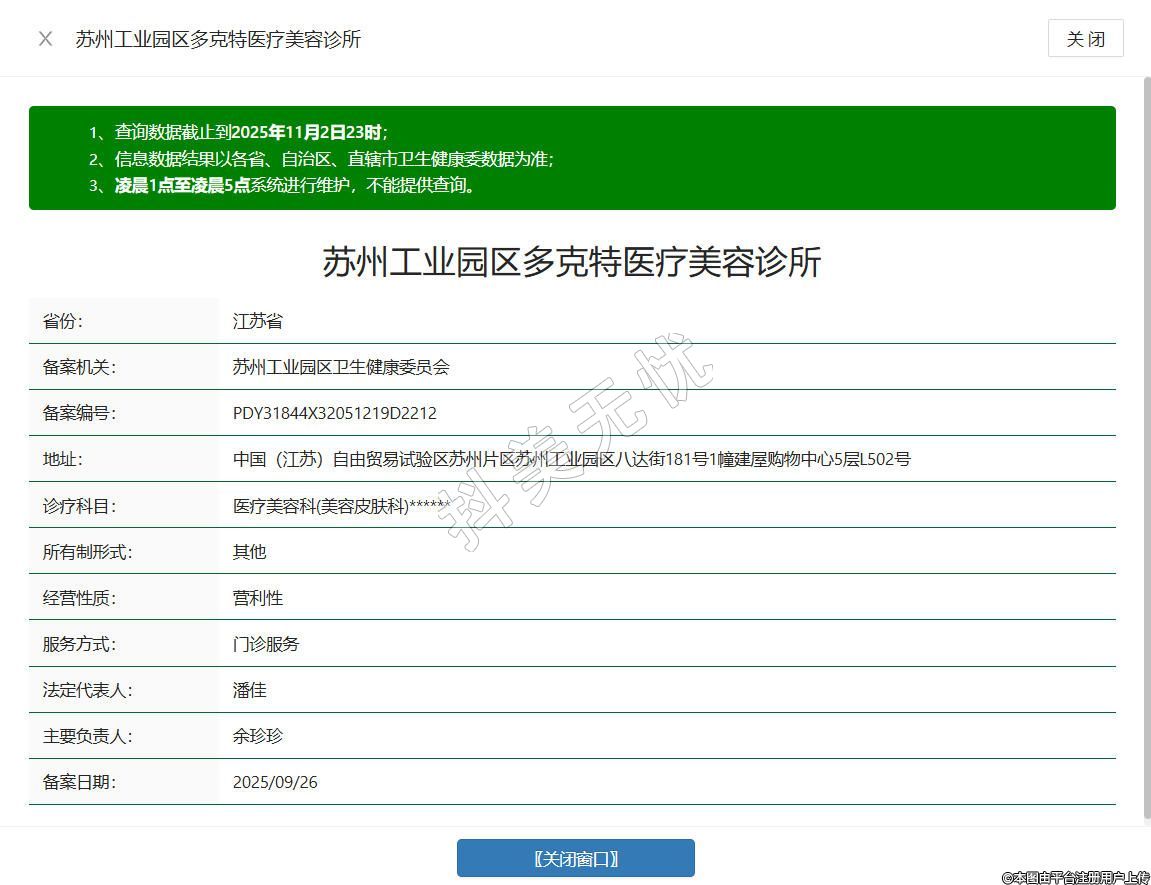Select the 备案日期 value 2025/09/26
Screen dimensions: 1151x885
275,782
